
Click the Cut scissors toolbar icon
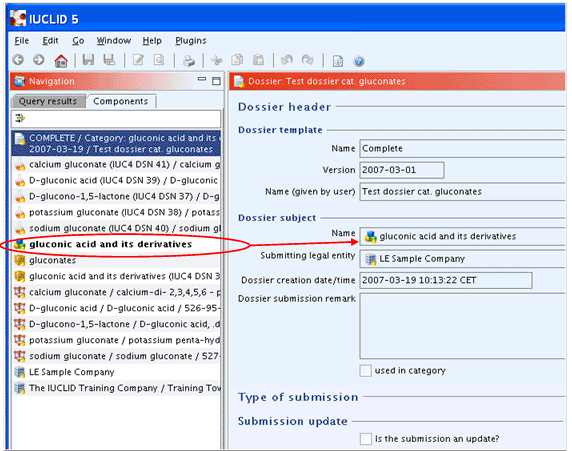pyautogui.click(x=217, y=60)
